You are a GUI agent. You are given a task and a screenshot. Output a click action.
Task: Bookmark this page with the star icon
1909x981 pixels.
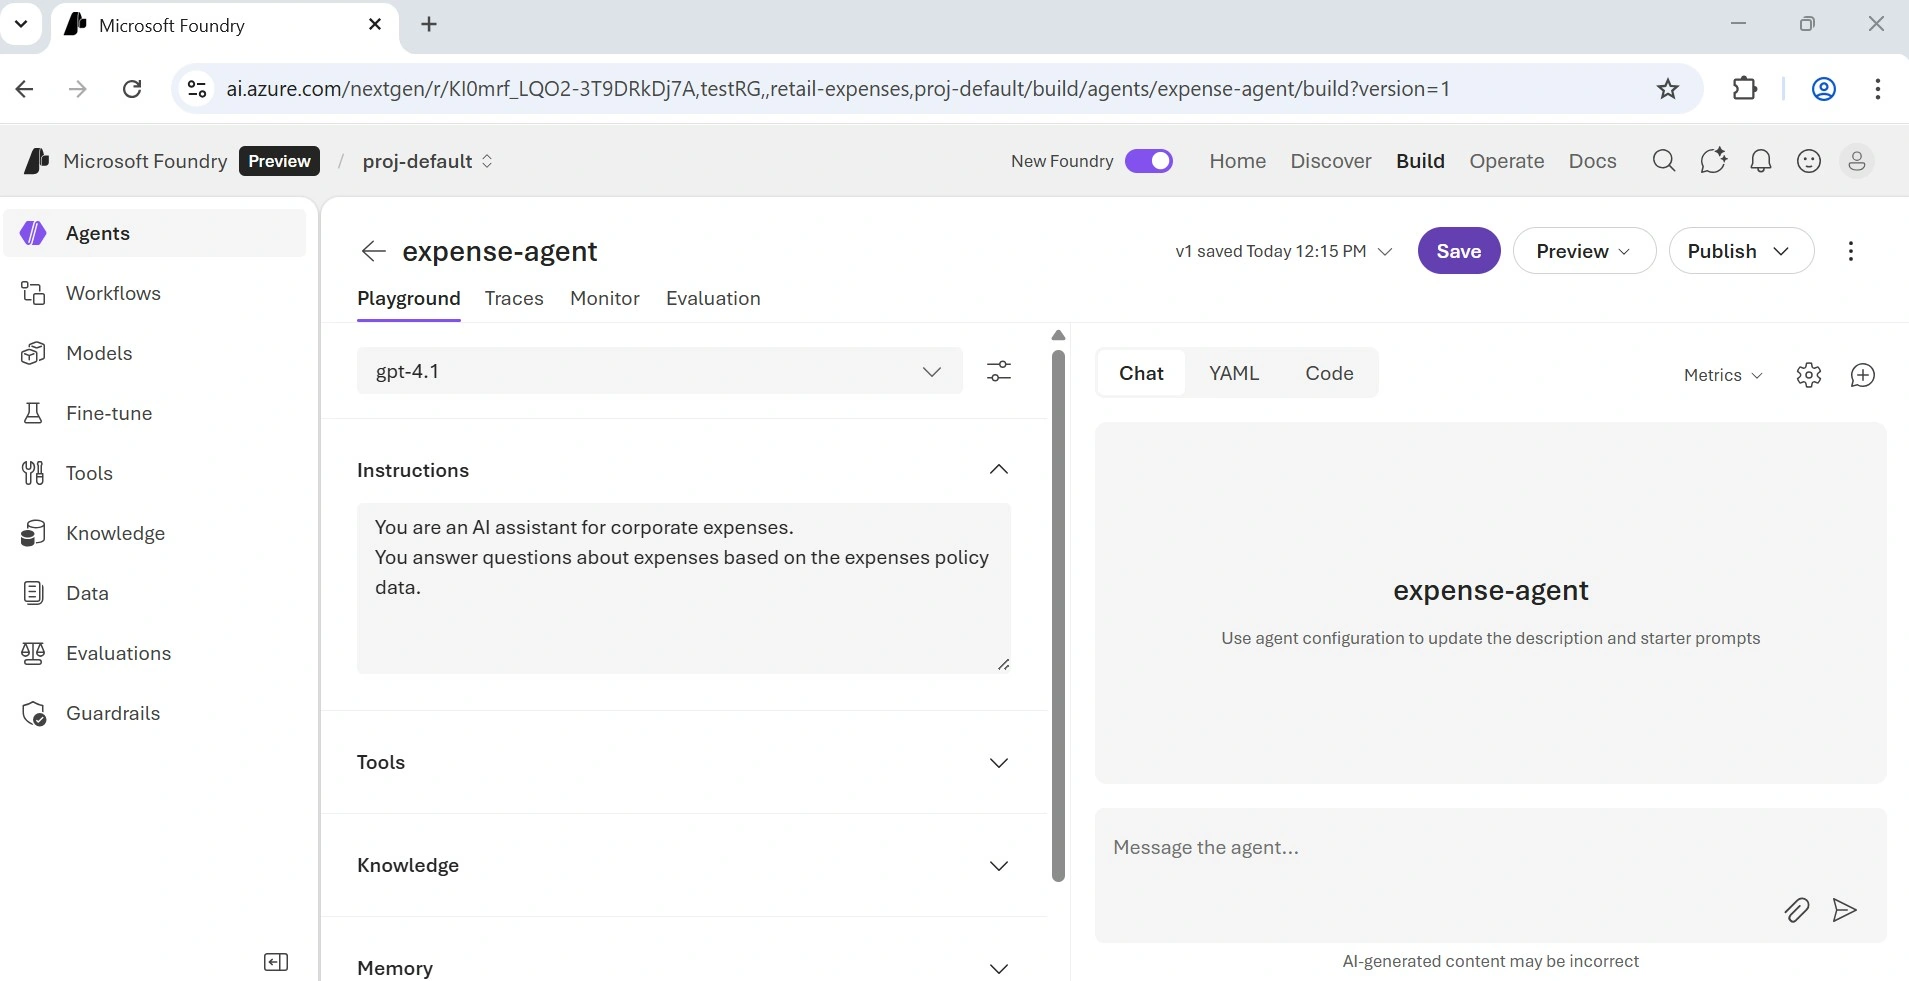tap(1668, 89)
